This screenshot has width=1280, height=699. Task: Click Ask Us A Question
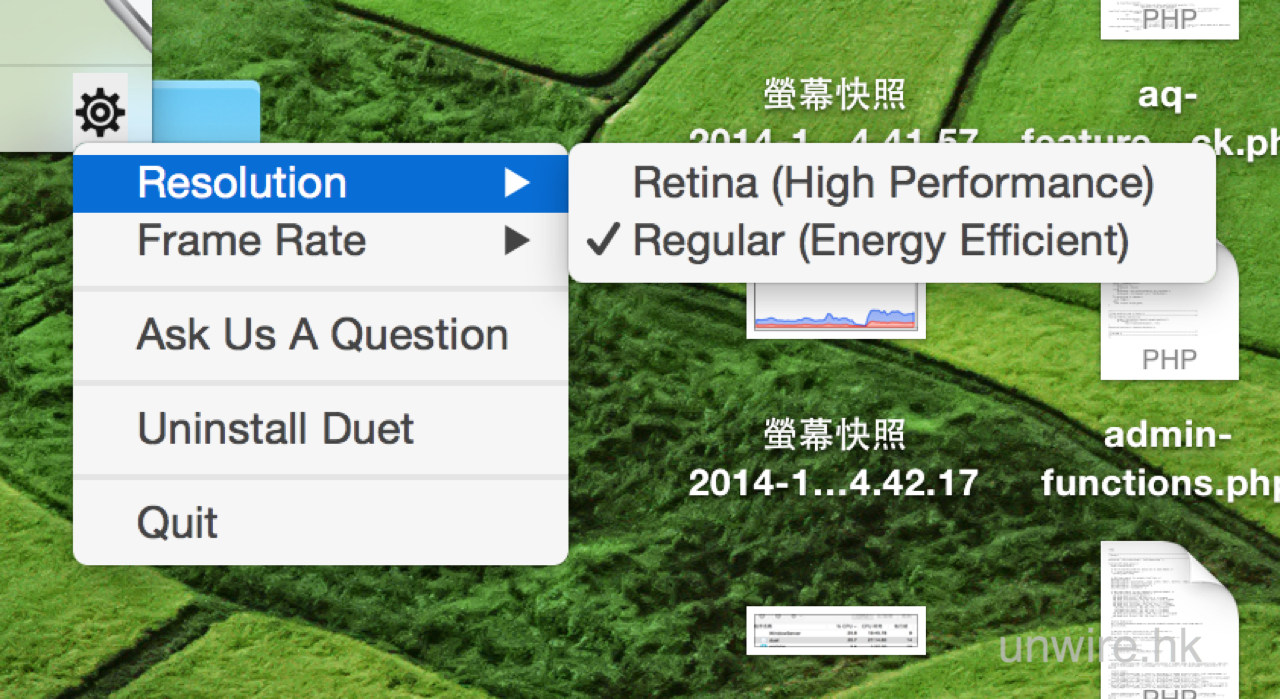click(322, 335)
